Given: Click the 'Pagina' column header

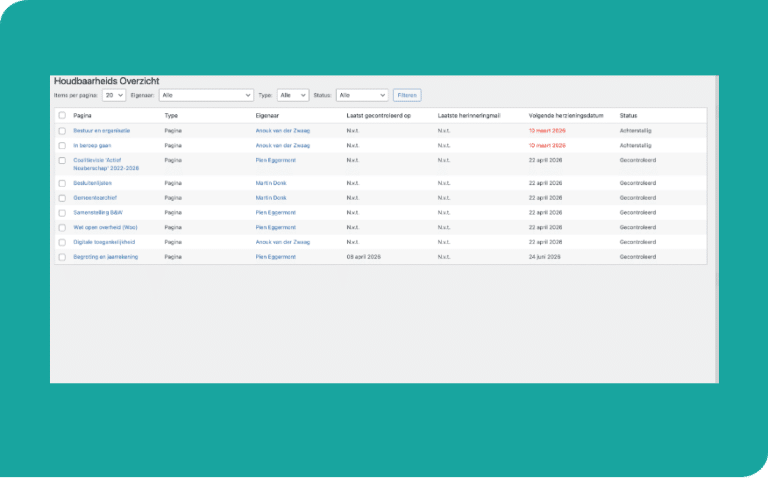Looking at the screenshot, I should click(82, 115).
